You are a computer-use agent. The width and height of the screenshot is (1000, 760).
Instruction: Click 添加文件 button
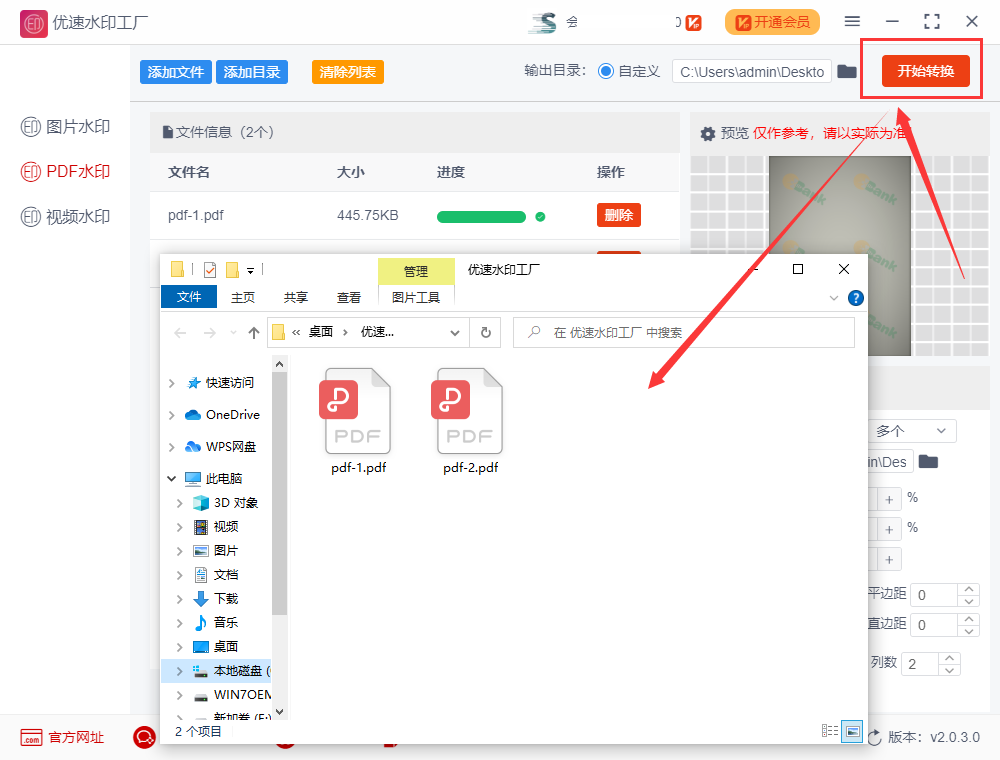[175, 72]
